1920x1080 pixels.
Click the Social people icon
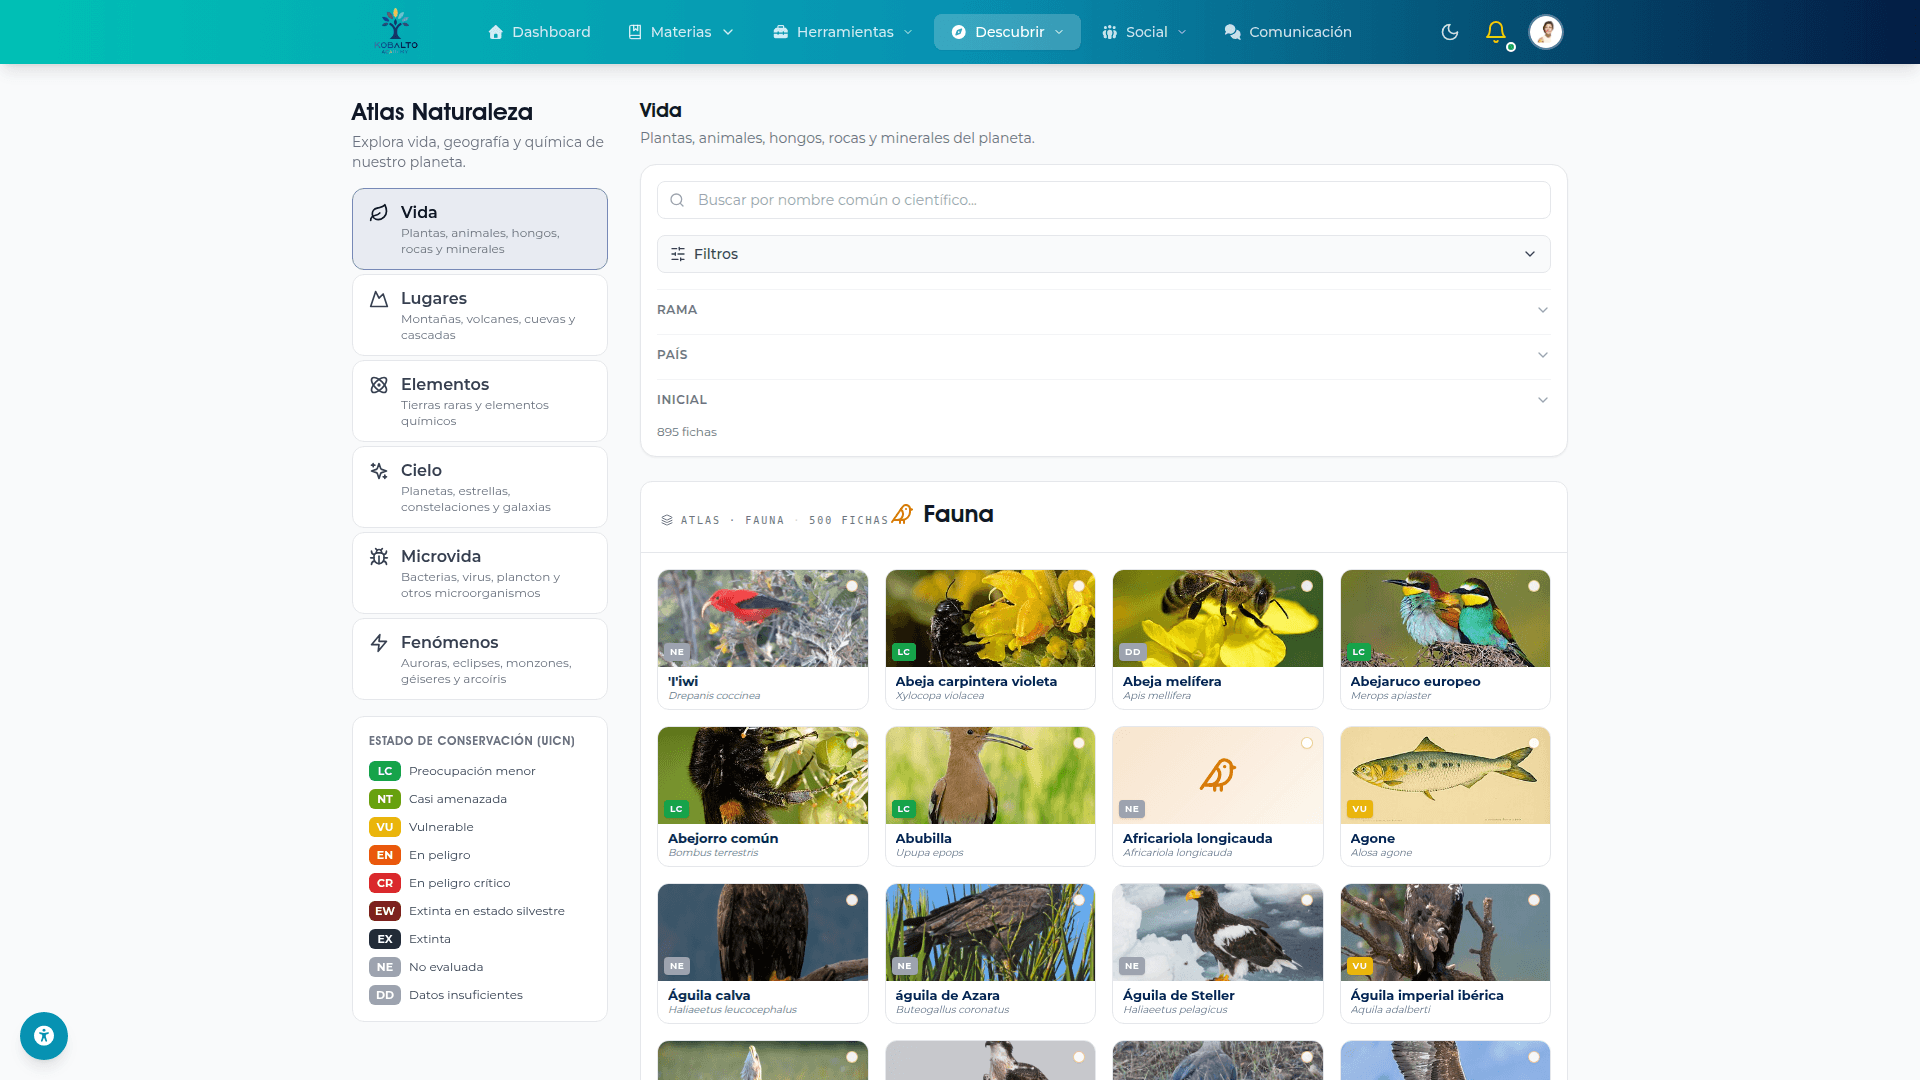pos(1109,32)
